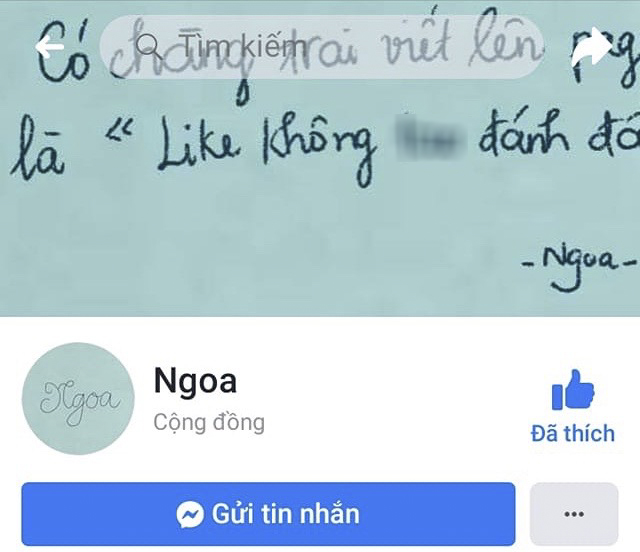Image resolution: width=640 pixels, height=552 pixels.
Task: Toggle the Đã thích liked status
Action: pos(573,406)
